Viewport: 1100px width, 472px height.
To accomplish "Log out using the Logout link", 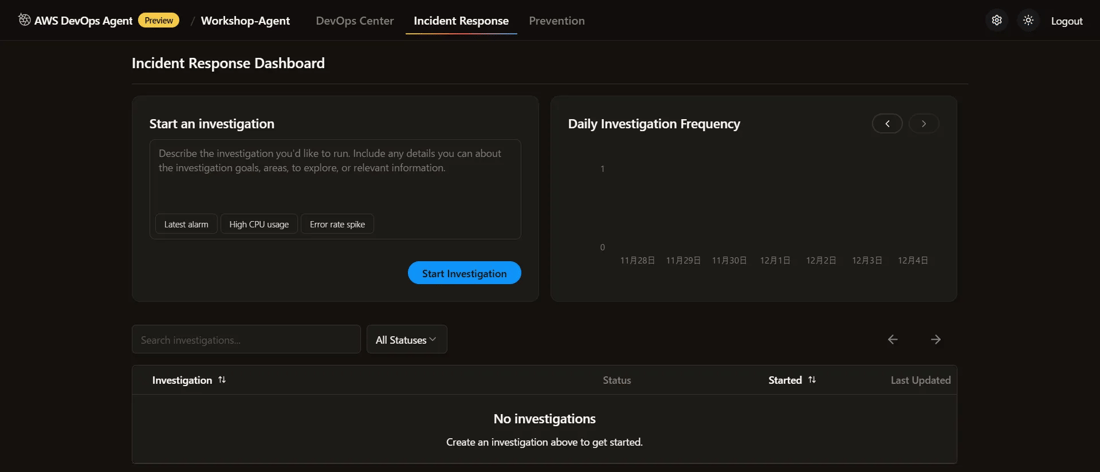I will pyautogui.click(x=1066, y=21).
